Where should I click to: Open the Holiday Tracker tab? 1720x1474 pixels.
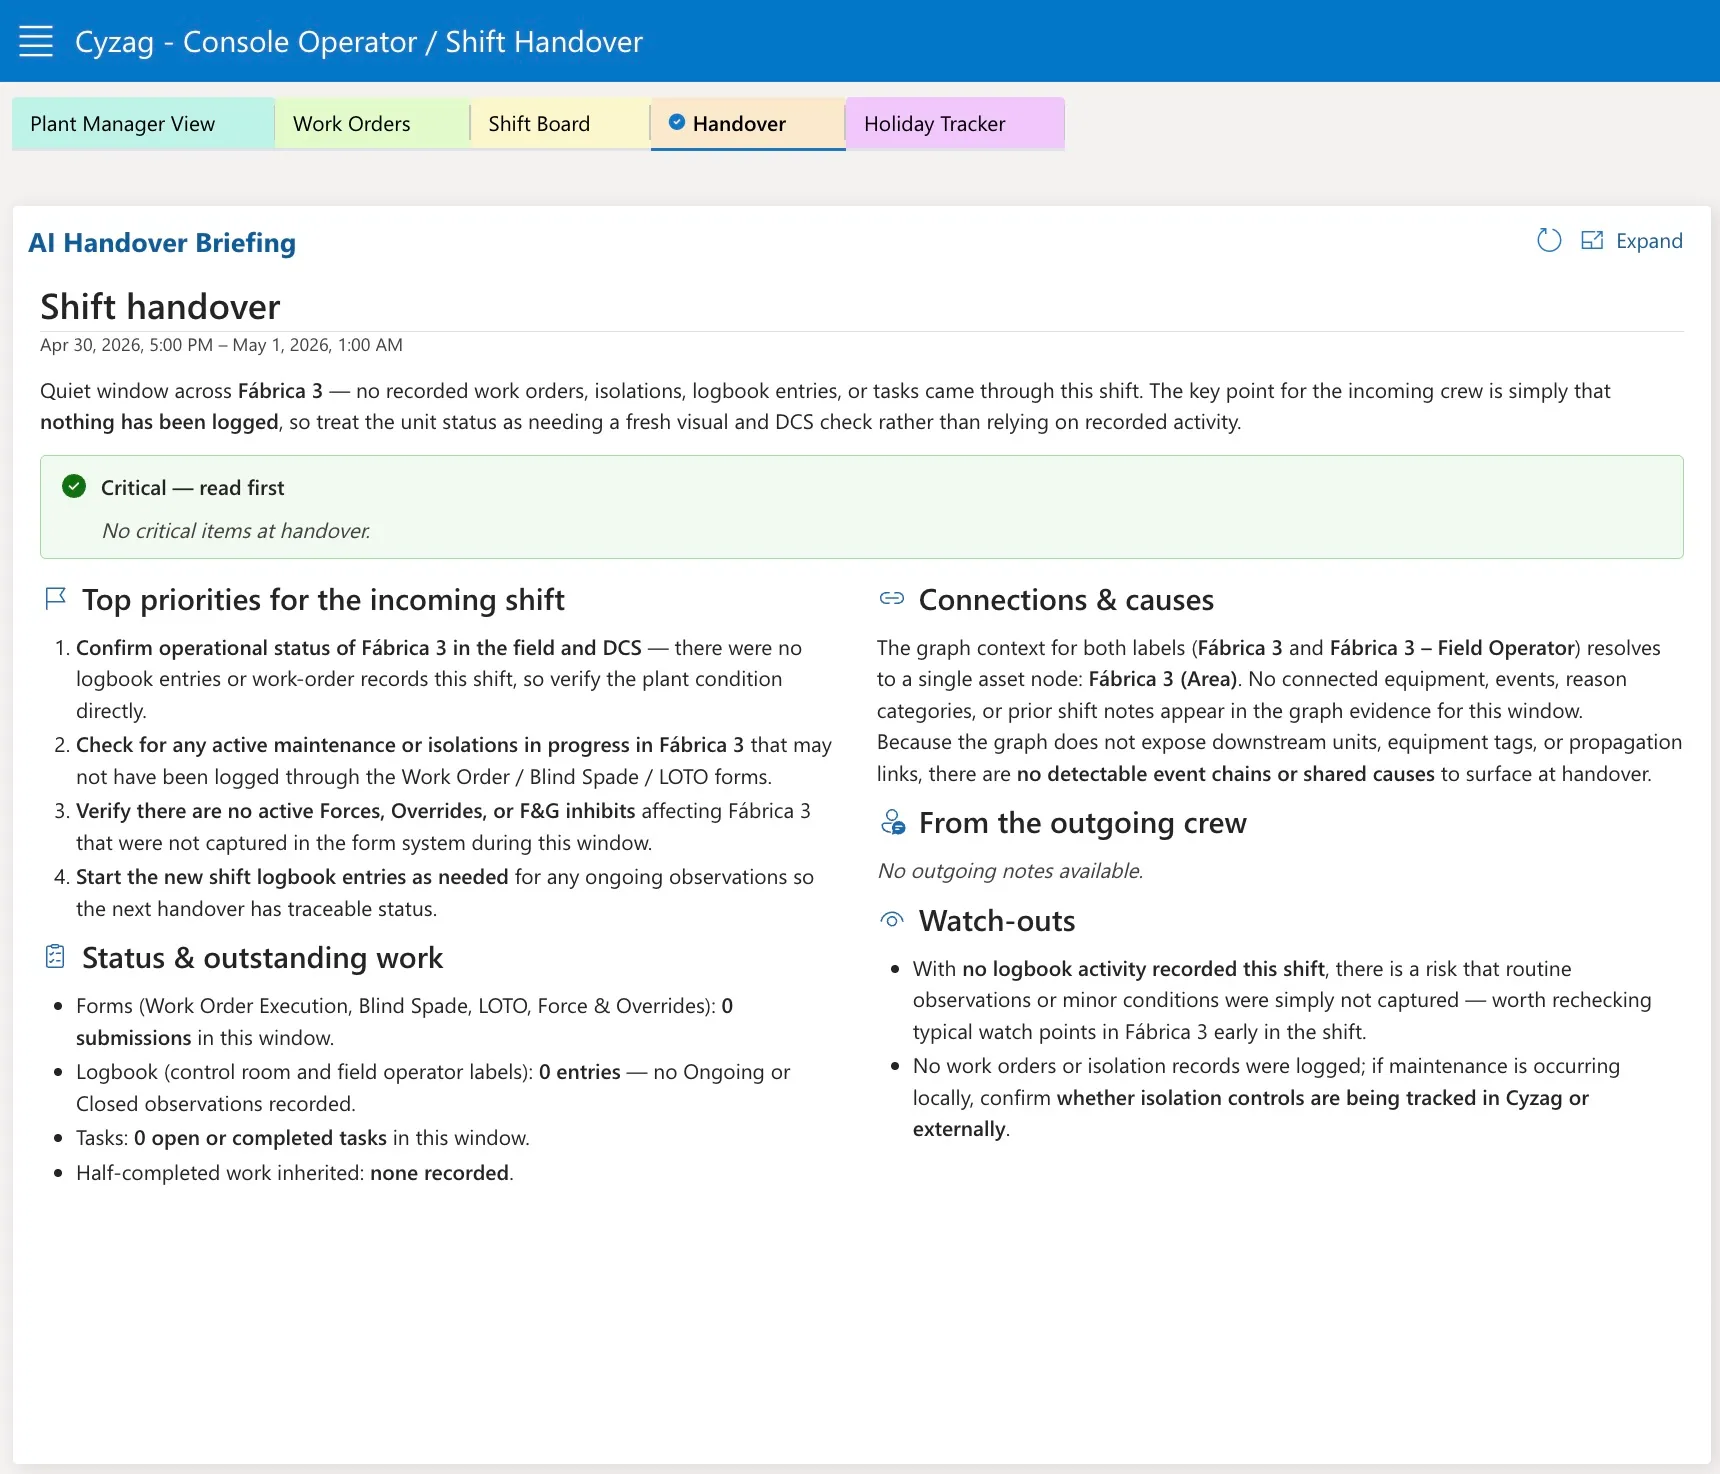click(955, 124)
